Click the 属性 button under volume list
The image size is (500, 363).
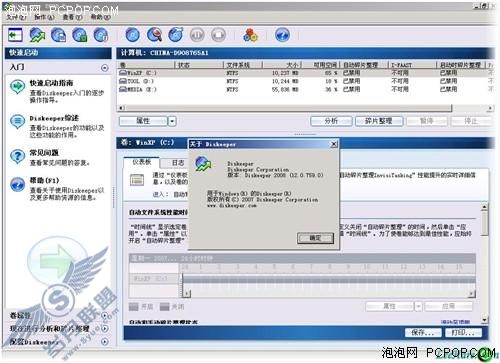pyautogui.click(x=143, y=121)
